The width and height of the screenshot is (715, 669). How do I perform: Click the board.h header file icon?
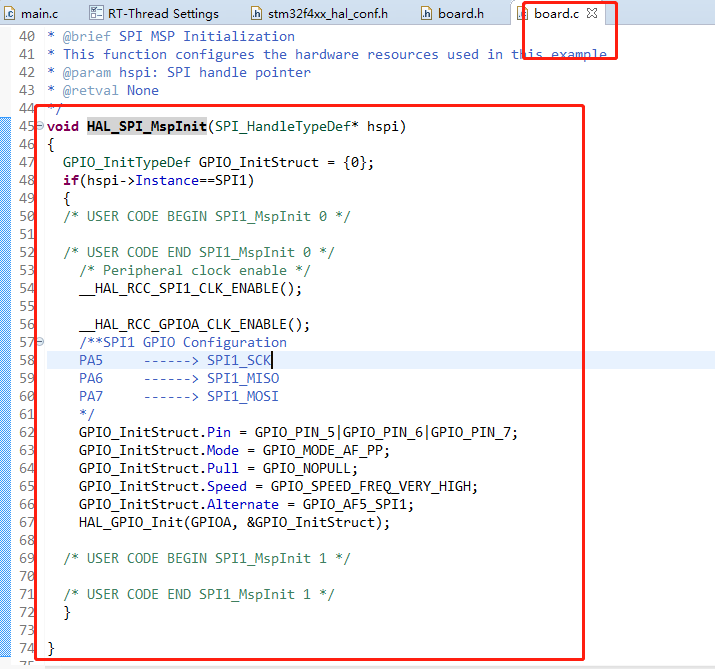tap(426, 14)
